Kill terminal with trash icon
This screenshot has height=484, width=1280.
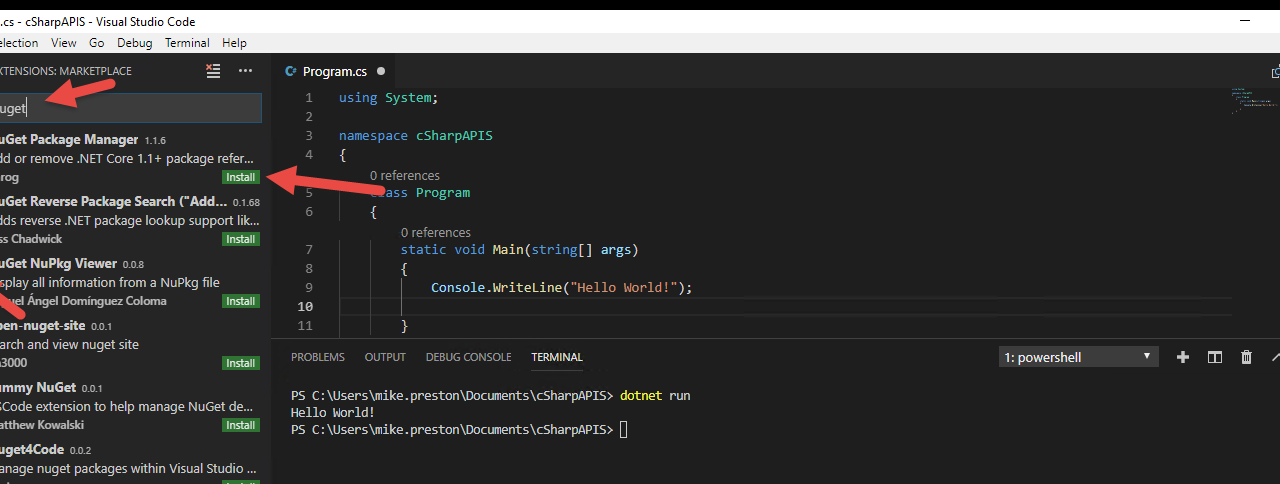(1246, 357)
